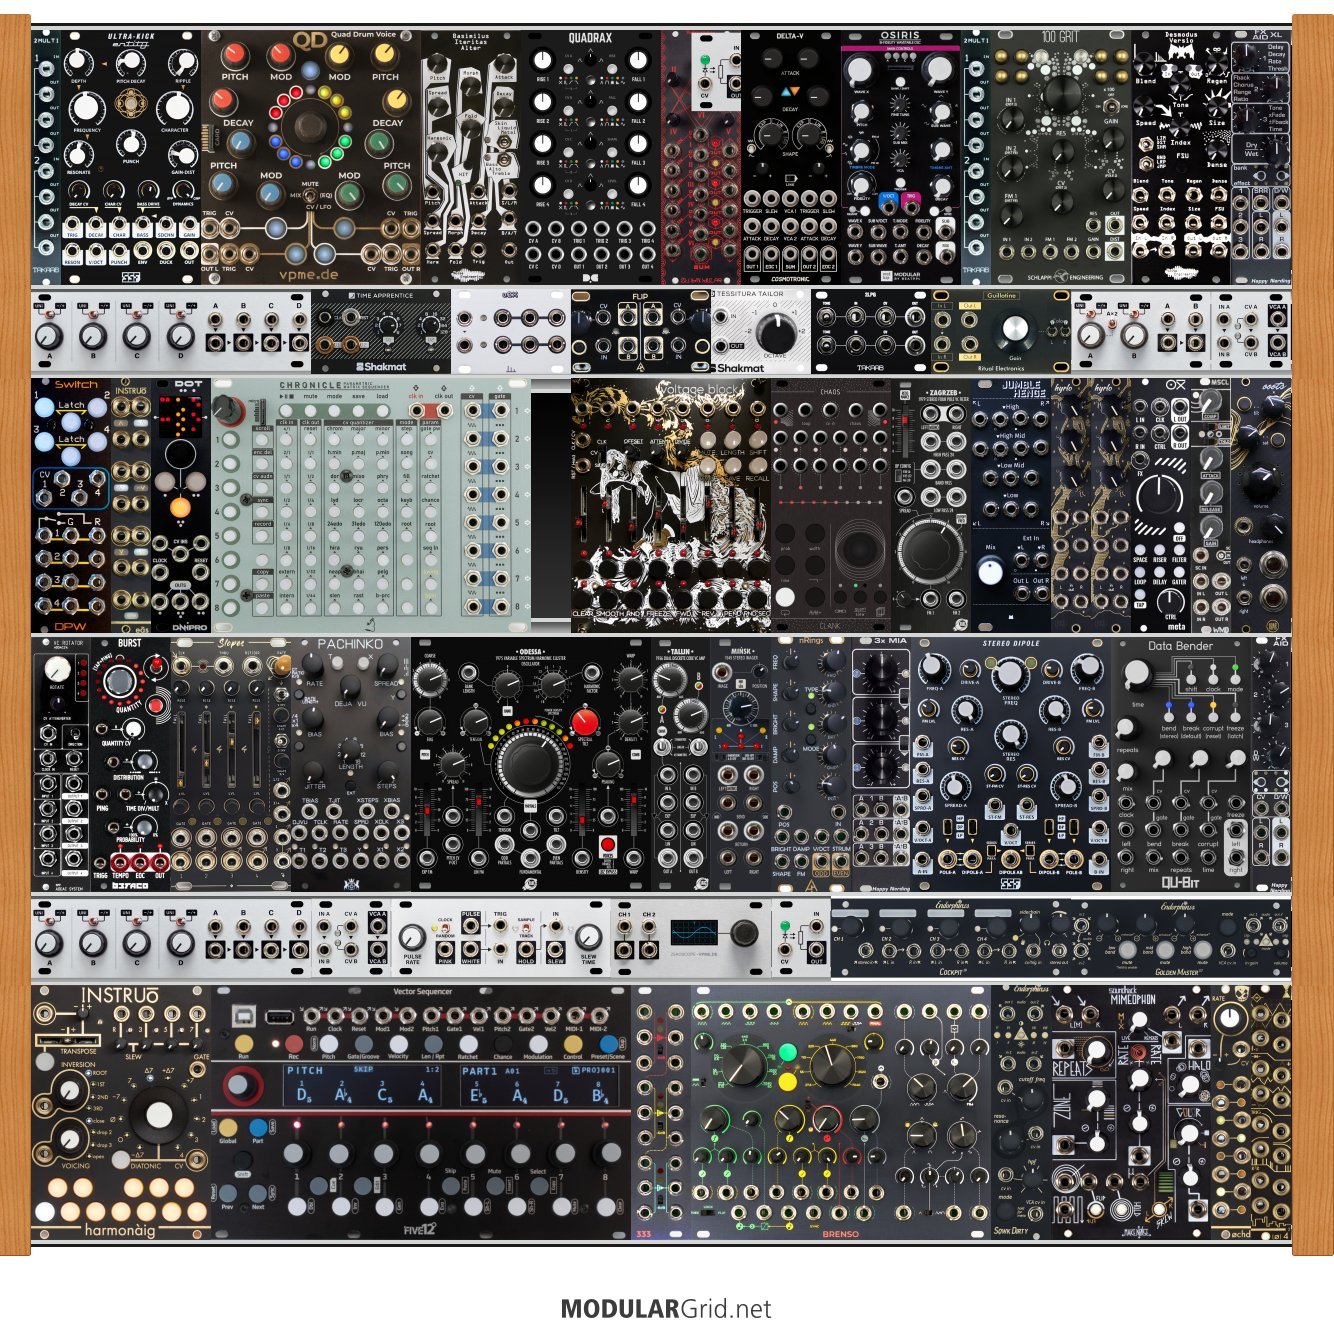Flip the MUTE/MIX switch on Quad Drum Voice
The height and width of the screenshot is (1330, 1334).
tap(310, 195)
